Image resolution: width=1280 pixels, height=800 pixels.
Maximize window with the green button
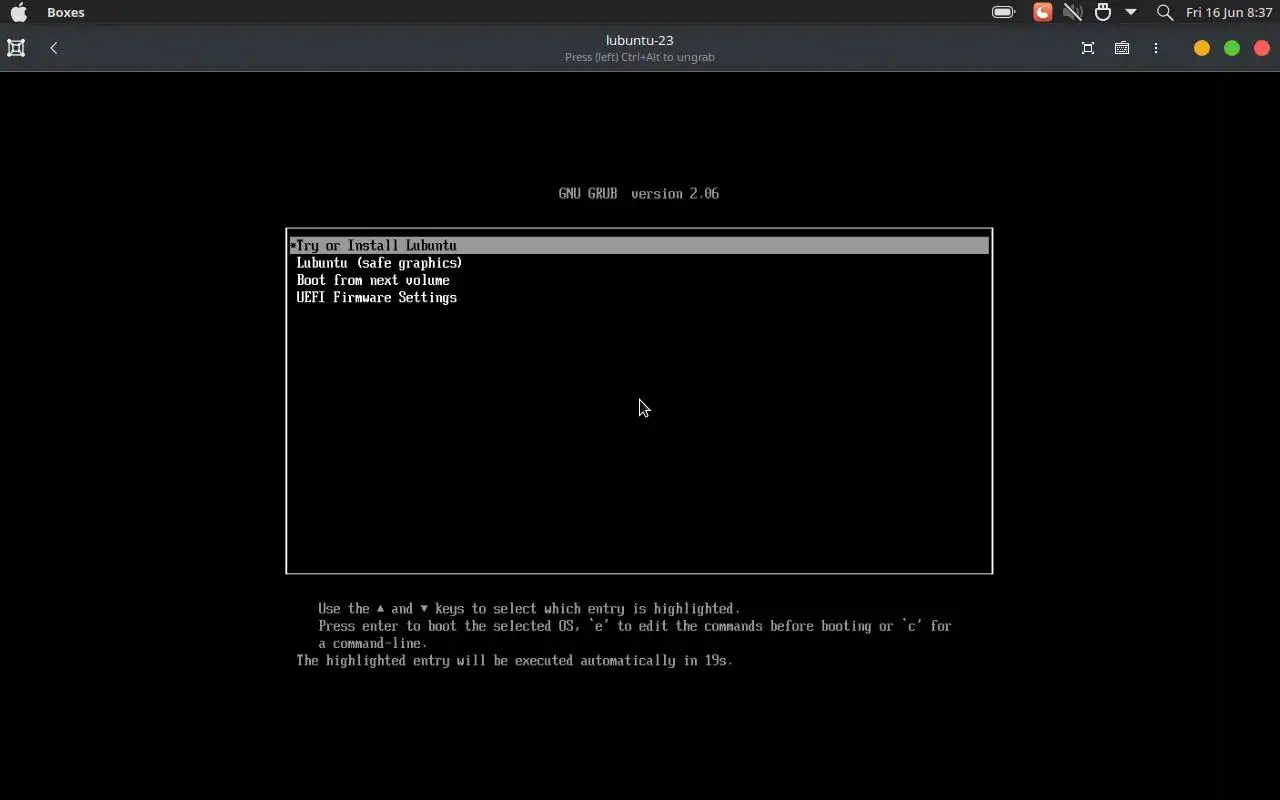coord(1232,48)
